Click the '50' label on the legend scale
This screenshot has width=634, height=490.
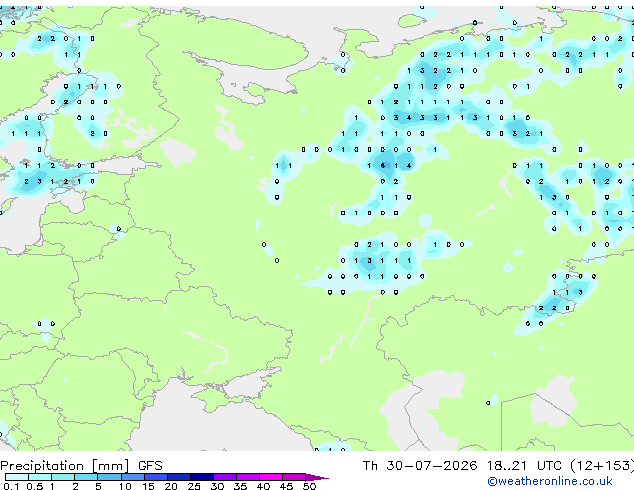pyautogui.click(x=309, y=486)
